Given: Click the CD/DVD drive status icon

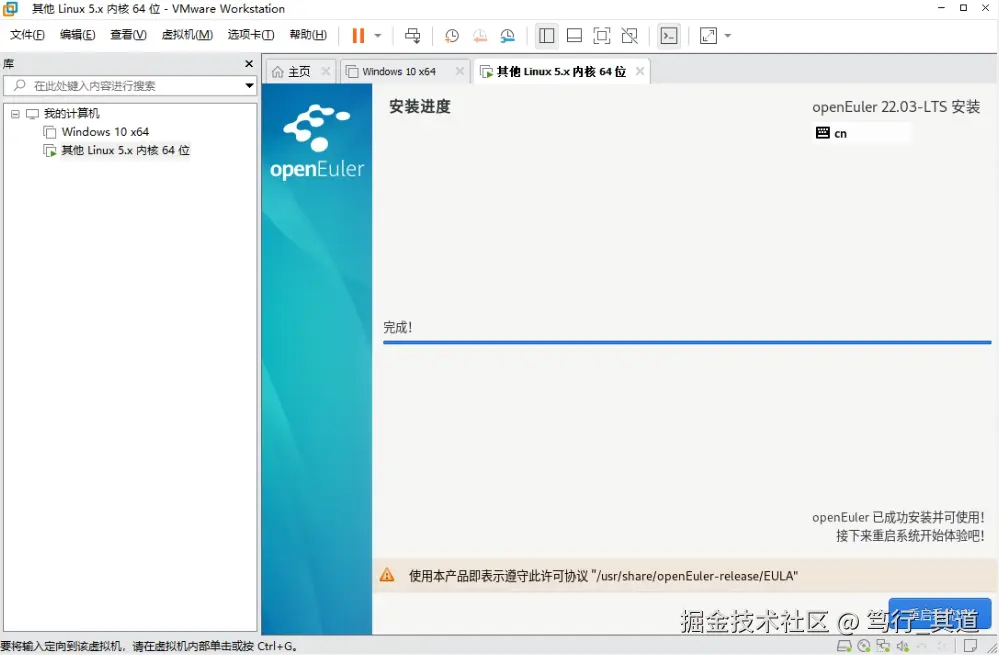Looking at the screenshot, I should point(863,646).
